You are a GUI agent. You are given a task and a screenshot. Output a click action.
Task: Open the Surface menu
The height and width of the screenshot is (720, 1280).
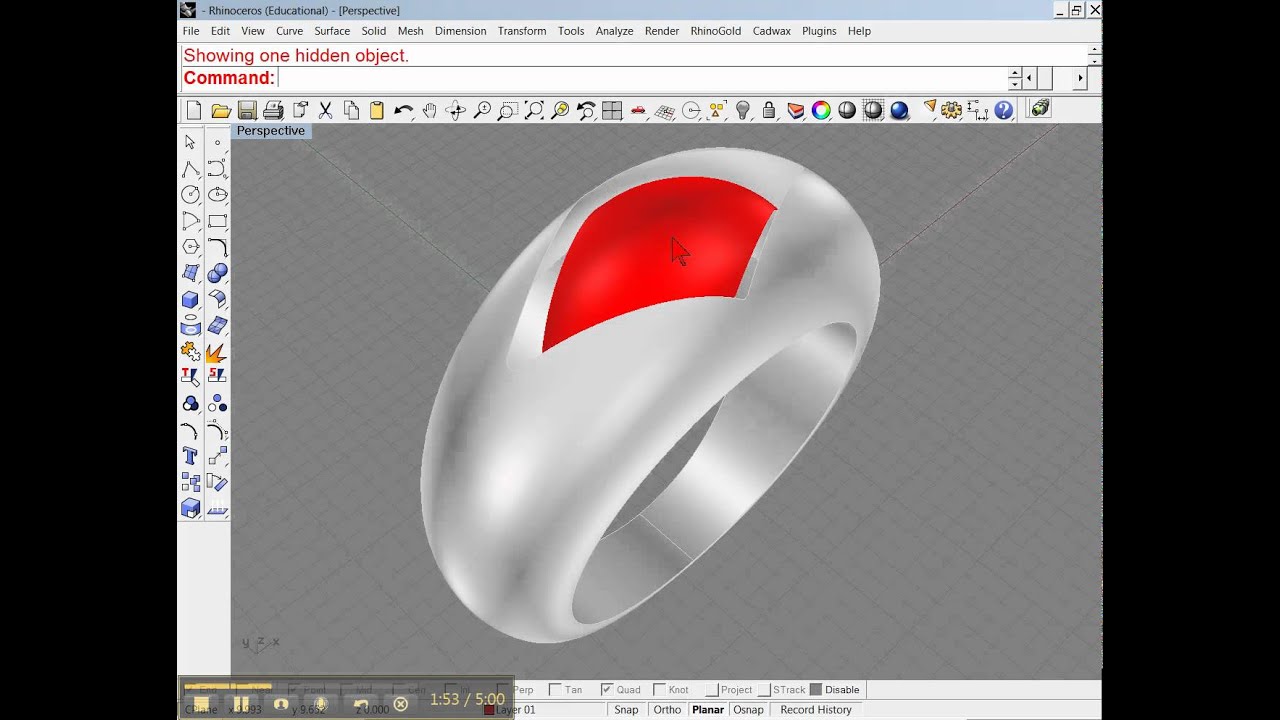coord(332,31)
